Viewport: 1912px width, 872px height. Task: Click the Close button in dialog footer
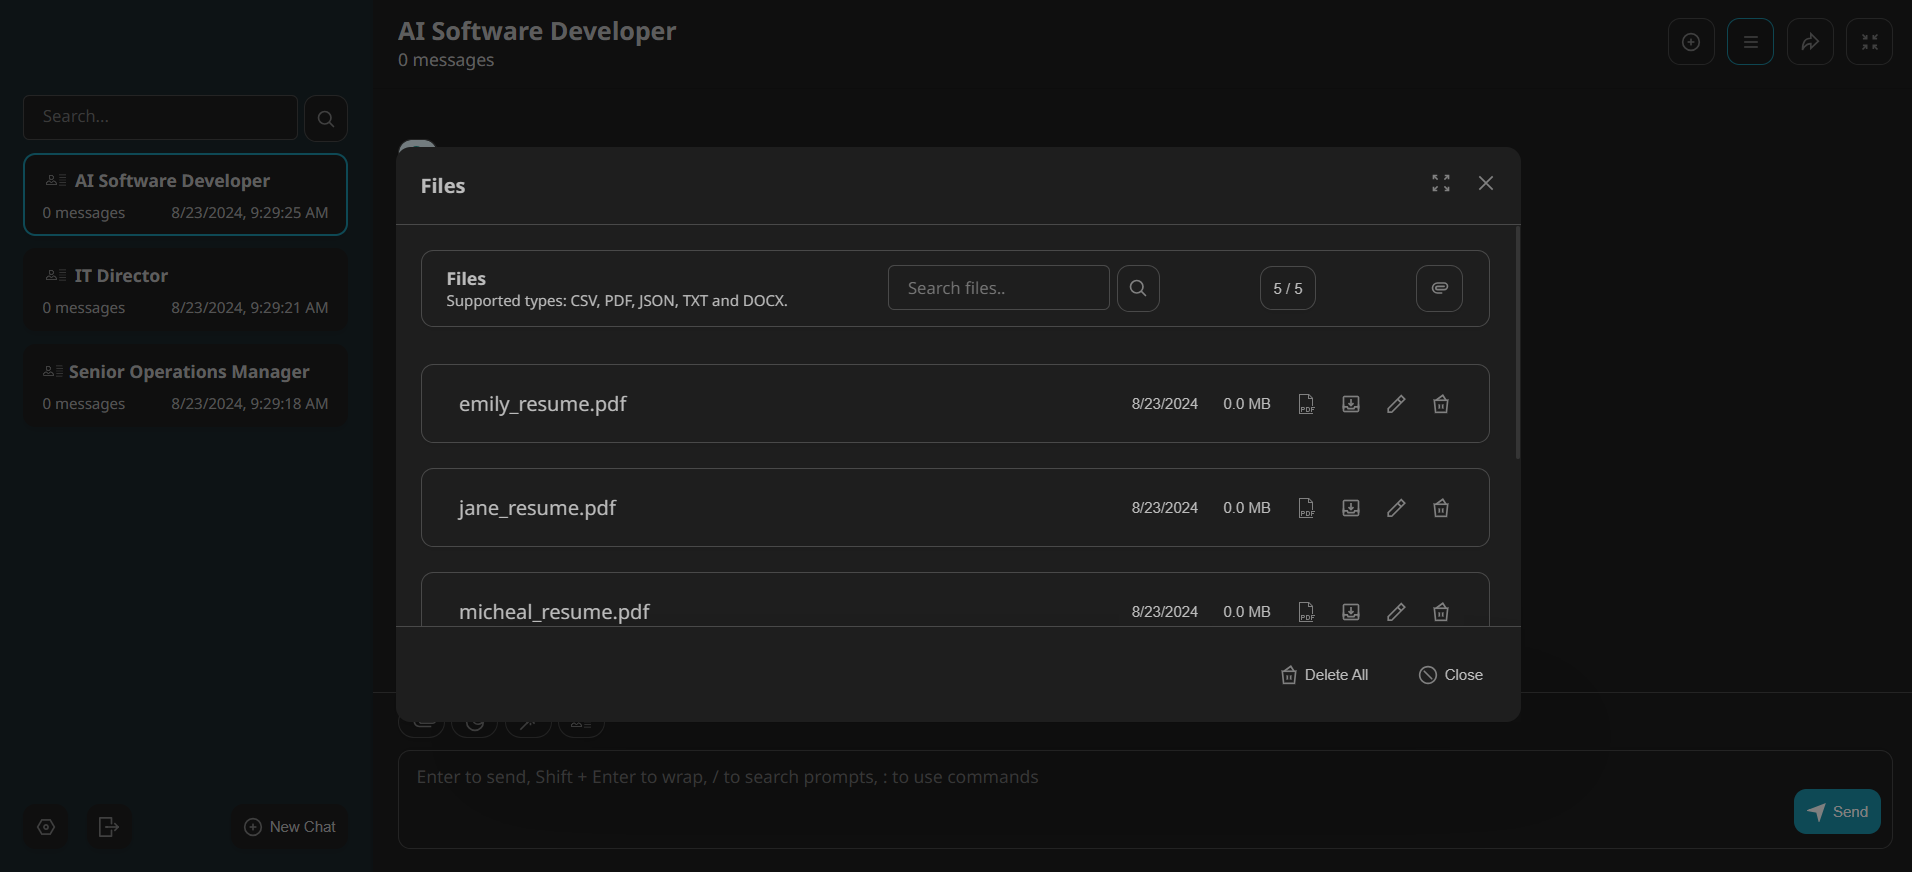[1450, 675]
